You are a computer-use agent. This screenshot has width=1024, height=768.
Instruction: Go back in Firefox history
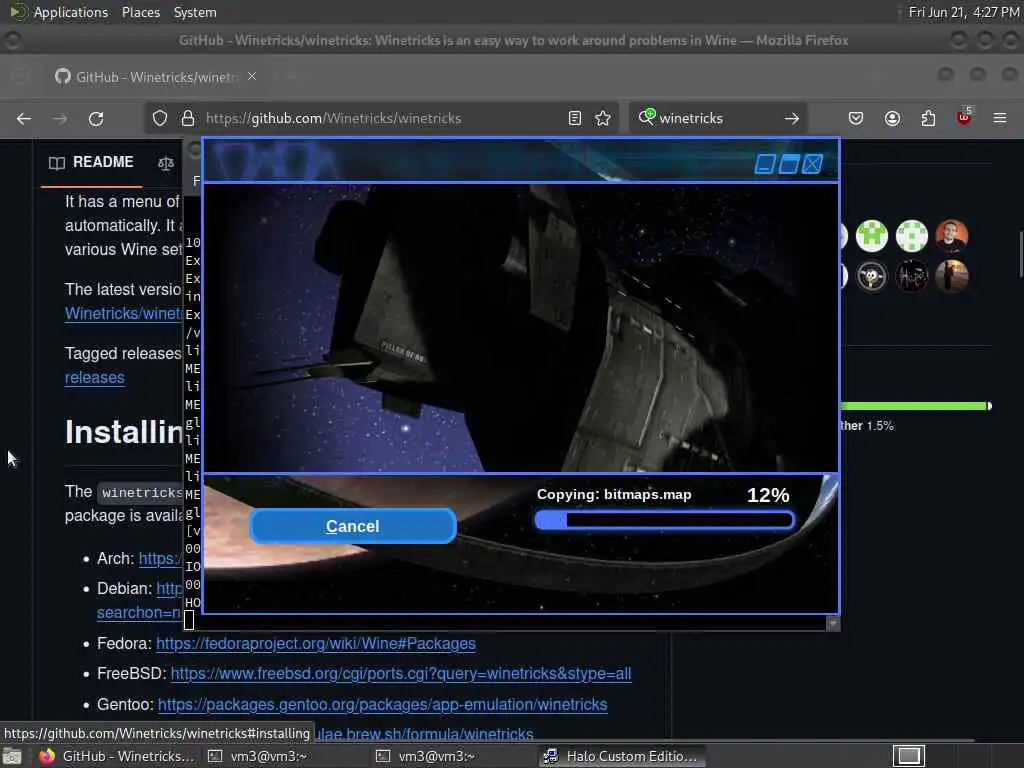(24, 118)
